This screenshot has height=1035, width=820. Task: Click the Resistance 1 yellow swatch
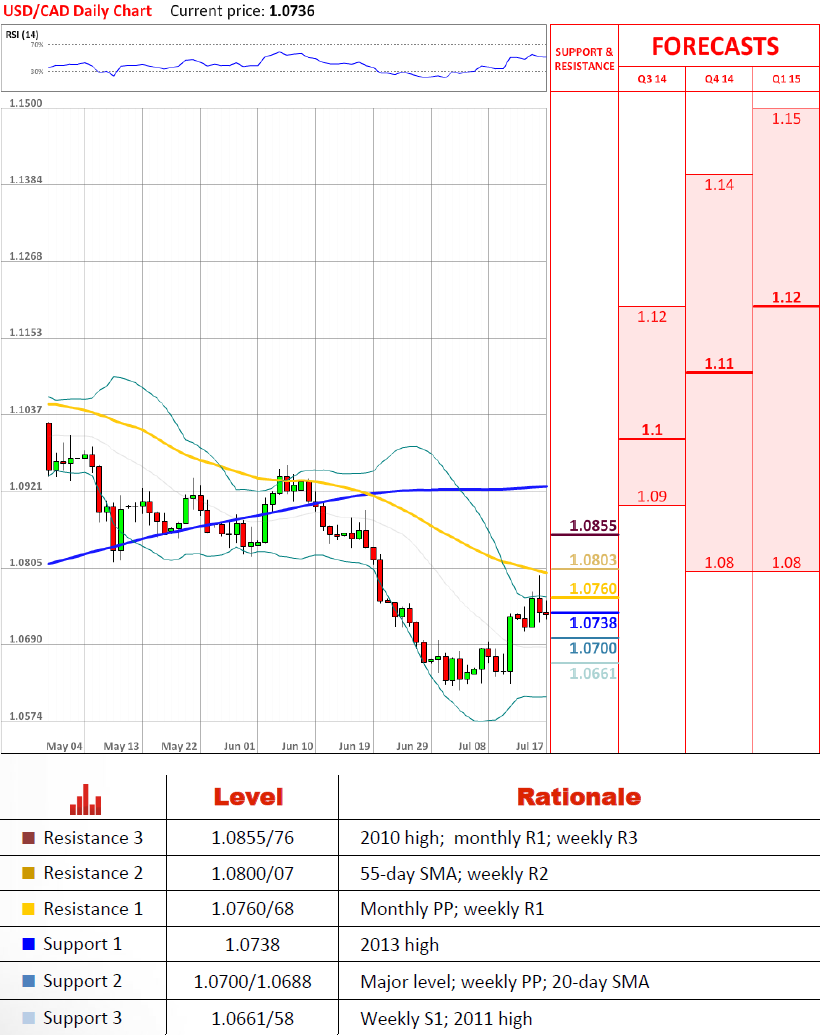(28, 909)
